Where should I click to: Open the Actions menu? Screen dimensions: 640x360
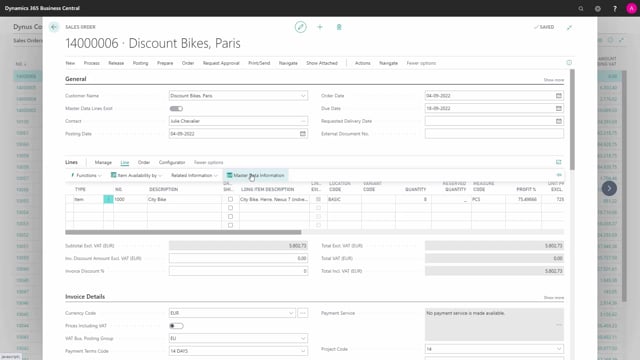(x=362, y=63)
